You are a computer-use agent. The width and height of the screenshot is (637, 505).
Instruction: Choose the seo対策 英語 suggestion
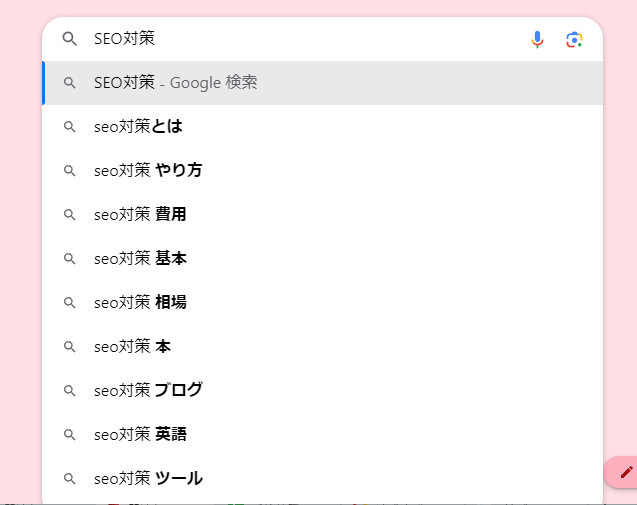323,435
